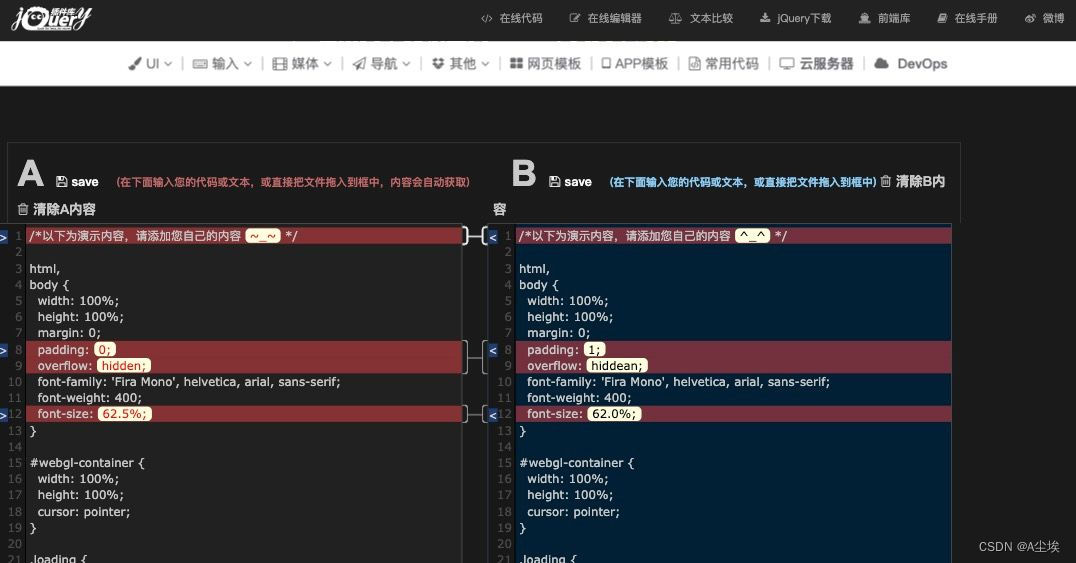The width and height of the screenshot is (1076, 563).
Task: Click 'font-weight: 400;' in editor A
Action: [89, 398]
